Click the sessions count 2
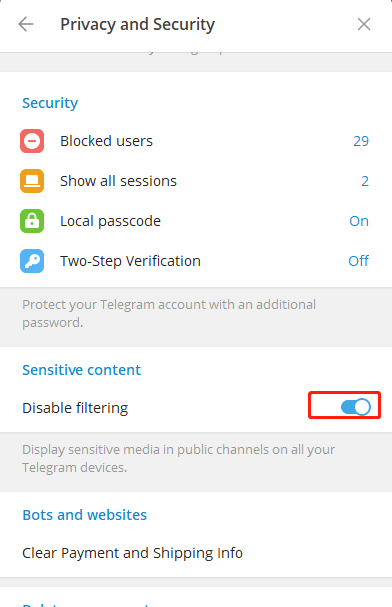This screenshot has height=607, width=392. [365, 181]
